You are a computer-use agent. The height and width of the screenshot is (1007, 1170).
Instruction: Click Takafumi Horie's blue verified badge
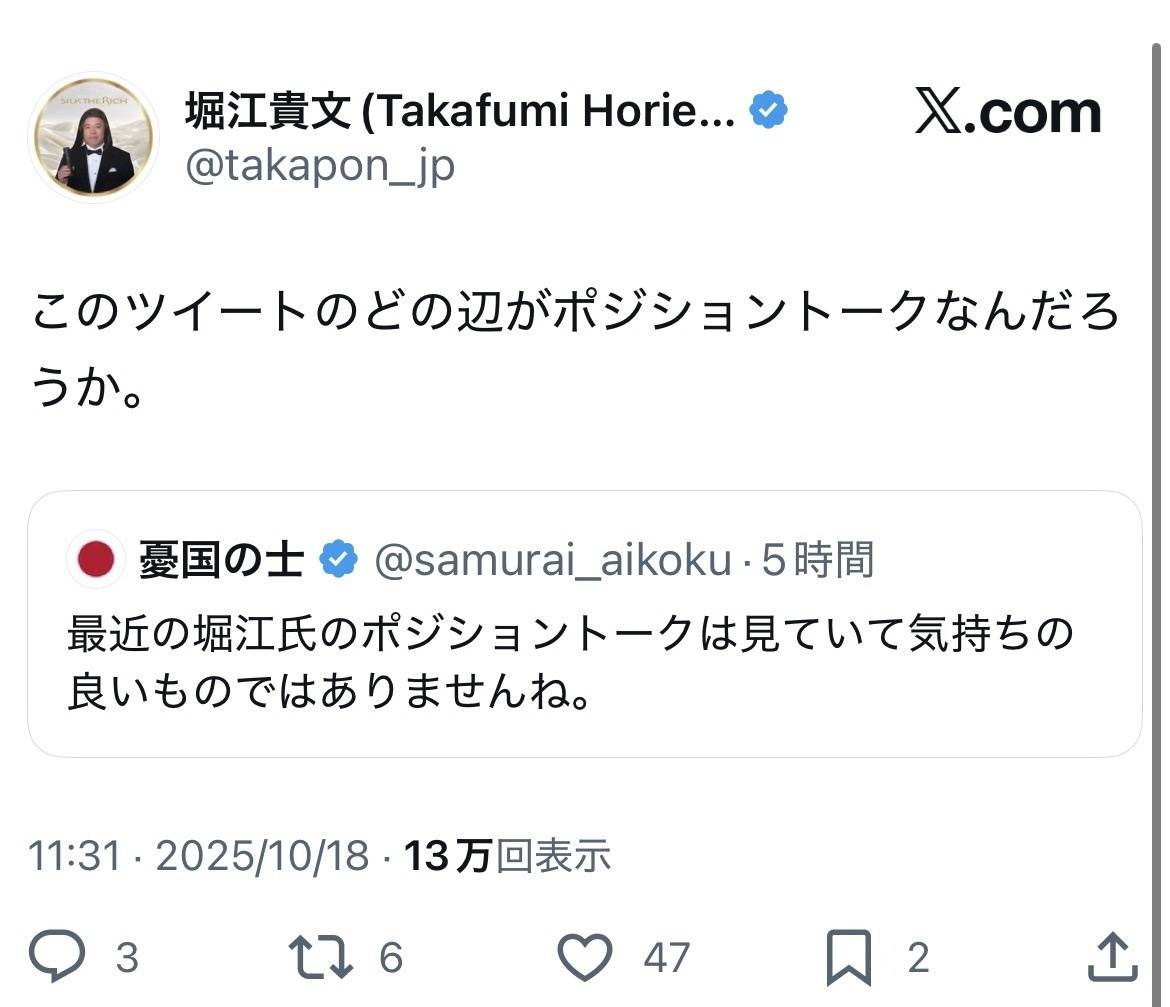768,112
